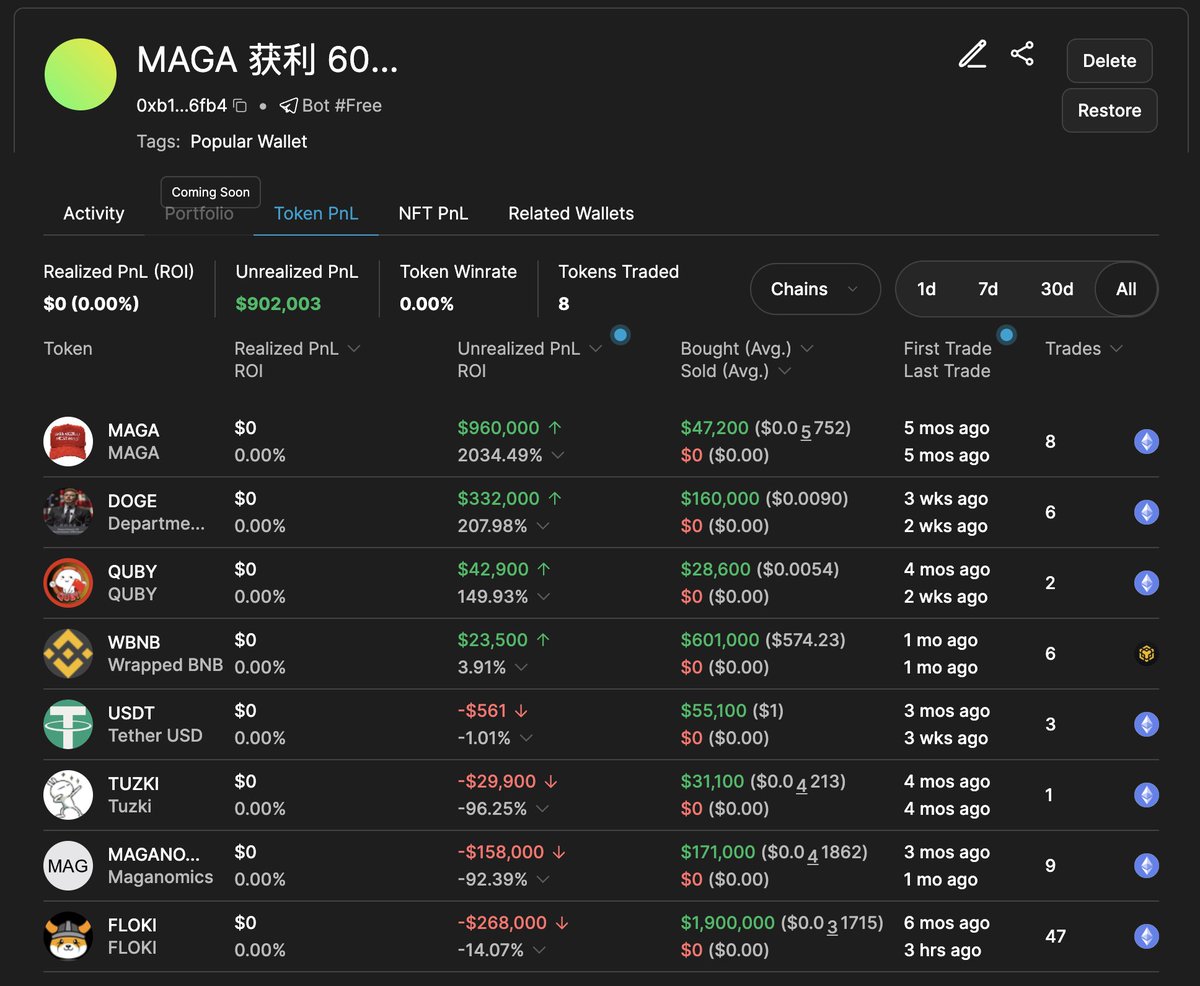Copy the wallet address 0xb1...6fb4

tap(240, 106)
